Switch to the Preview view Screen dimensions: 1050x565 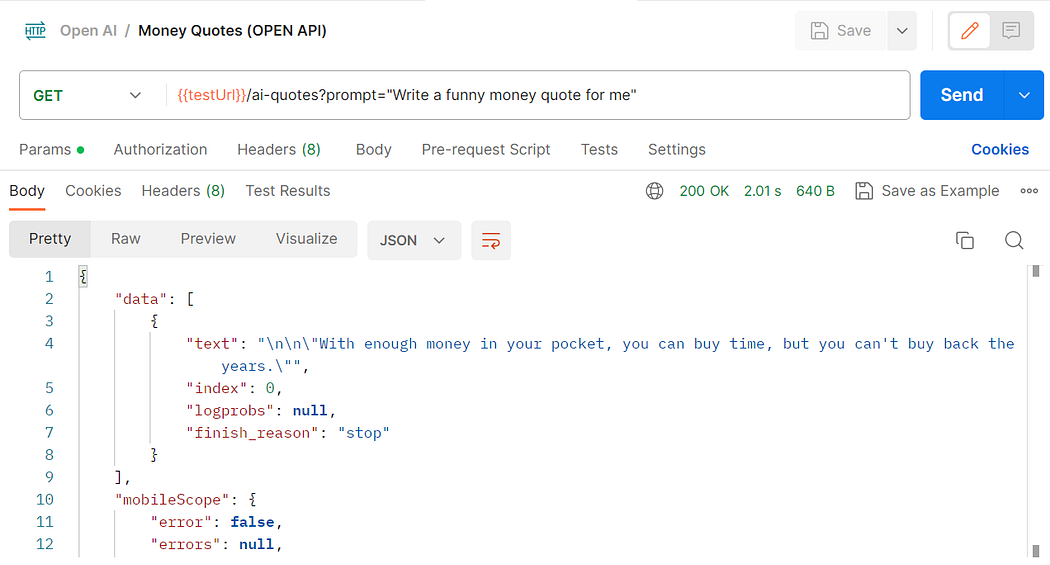208,239
